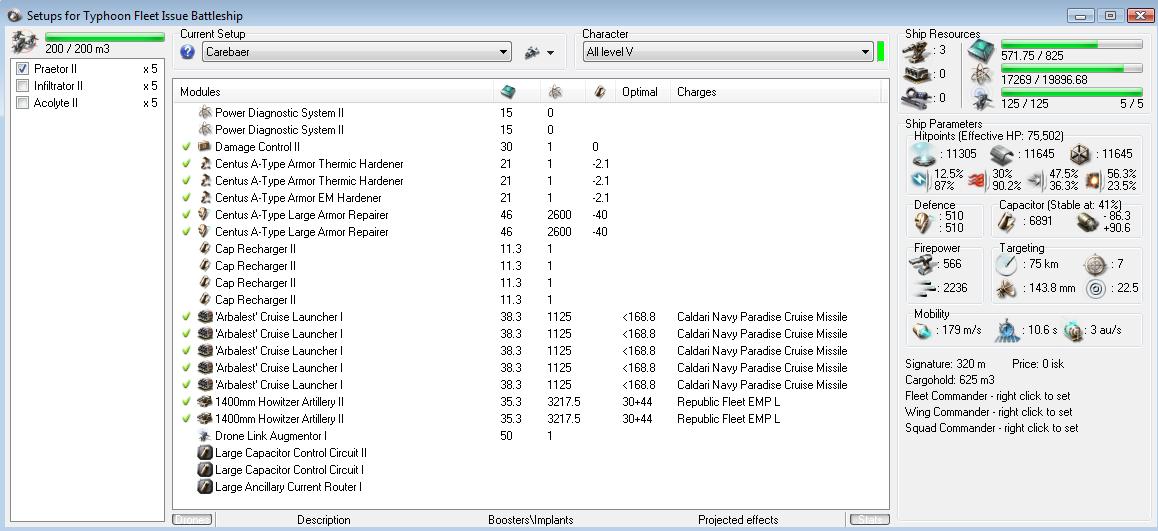Click the Optimal column header
This screenshot has width=1158, height=531.
[x=640, y=92]
